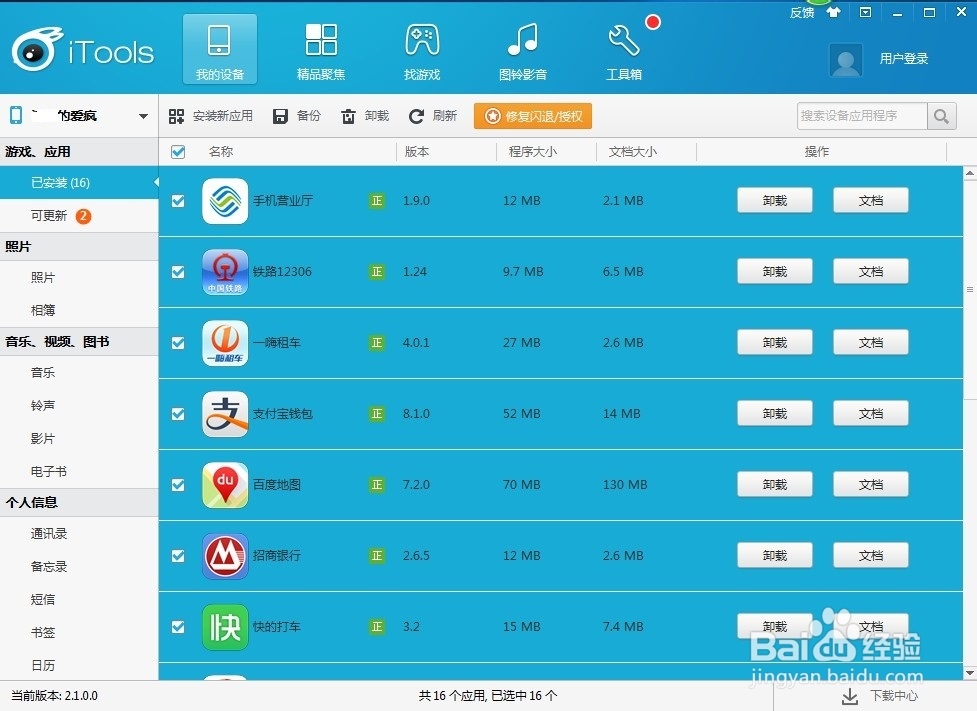Switch to the 我的设备 tab
The width and height of the screenshot is (977, 711).
pos(219,48)
